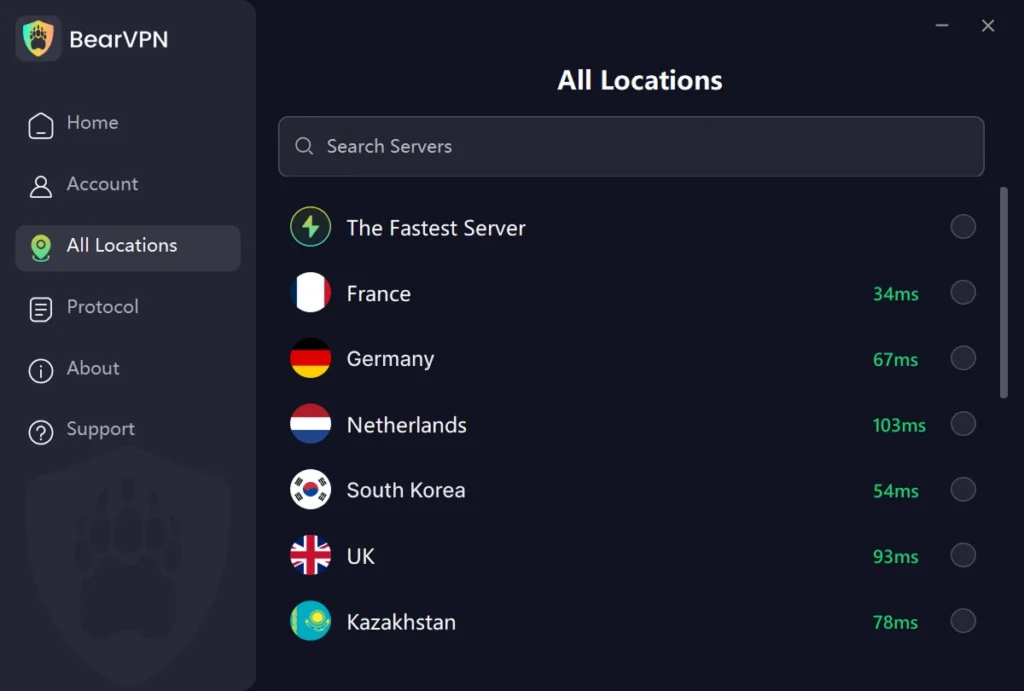The image size is (1024, 691).
Task: Click the Account person icon
Action: pyautogui.click(x=40, y=184)
